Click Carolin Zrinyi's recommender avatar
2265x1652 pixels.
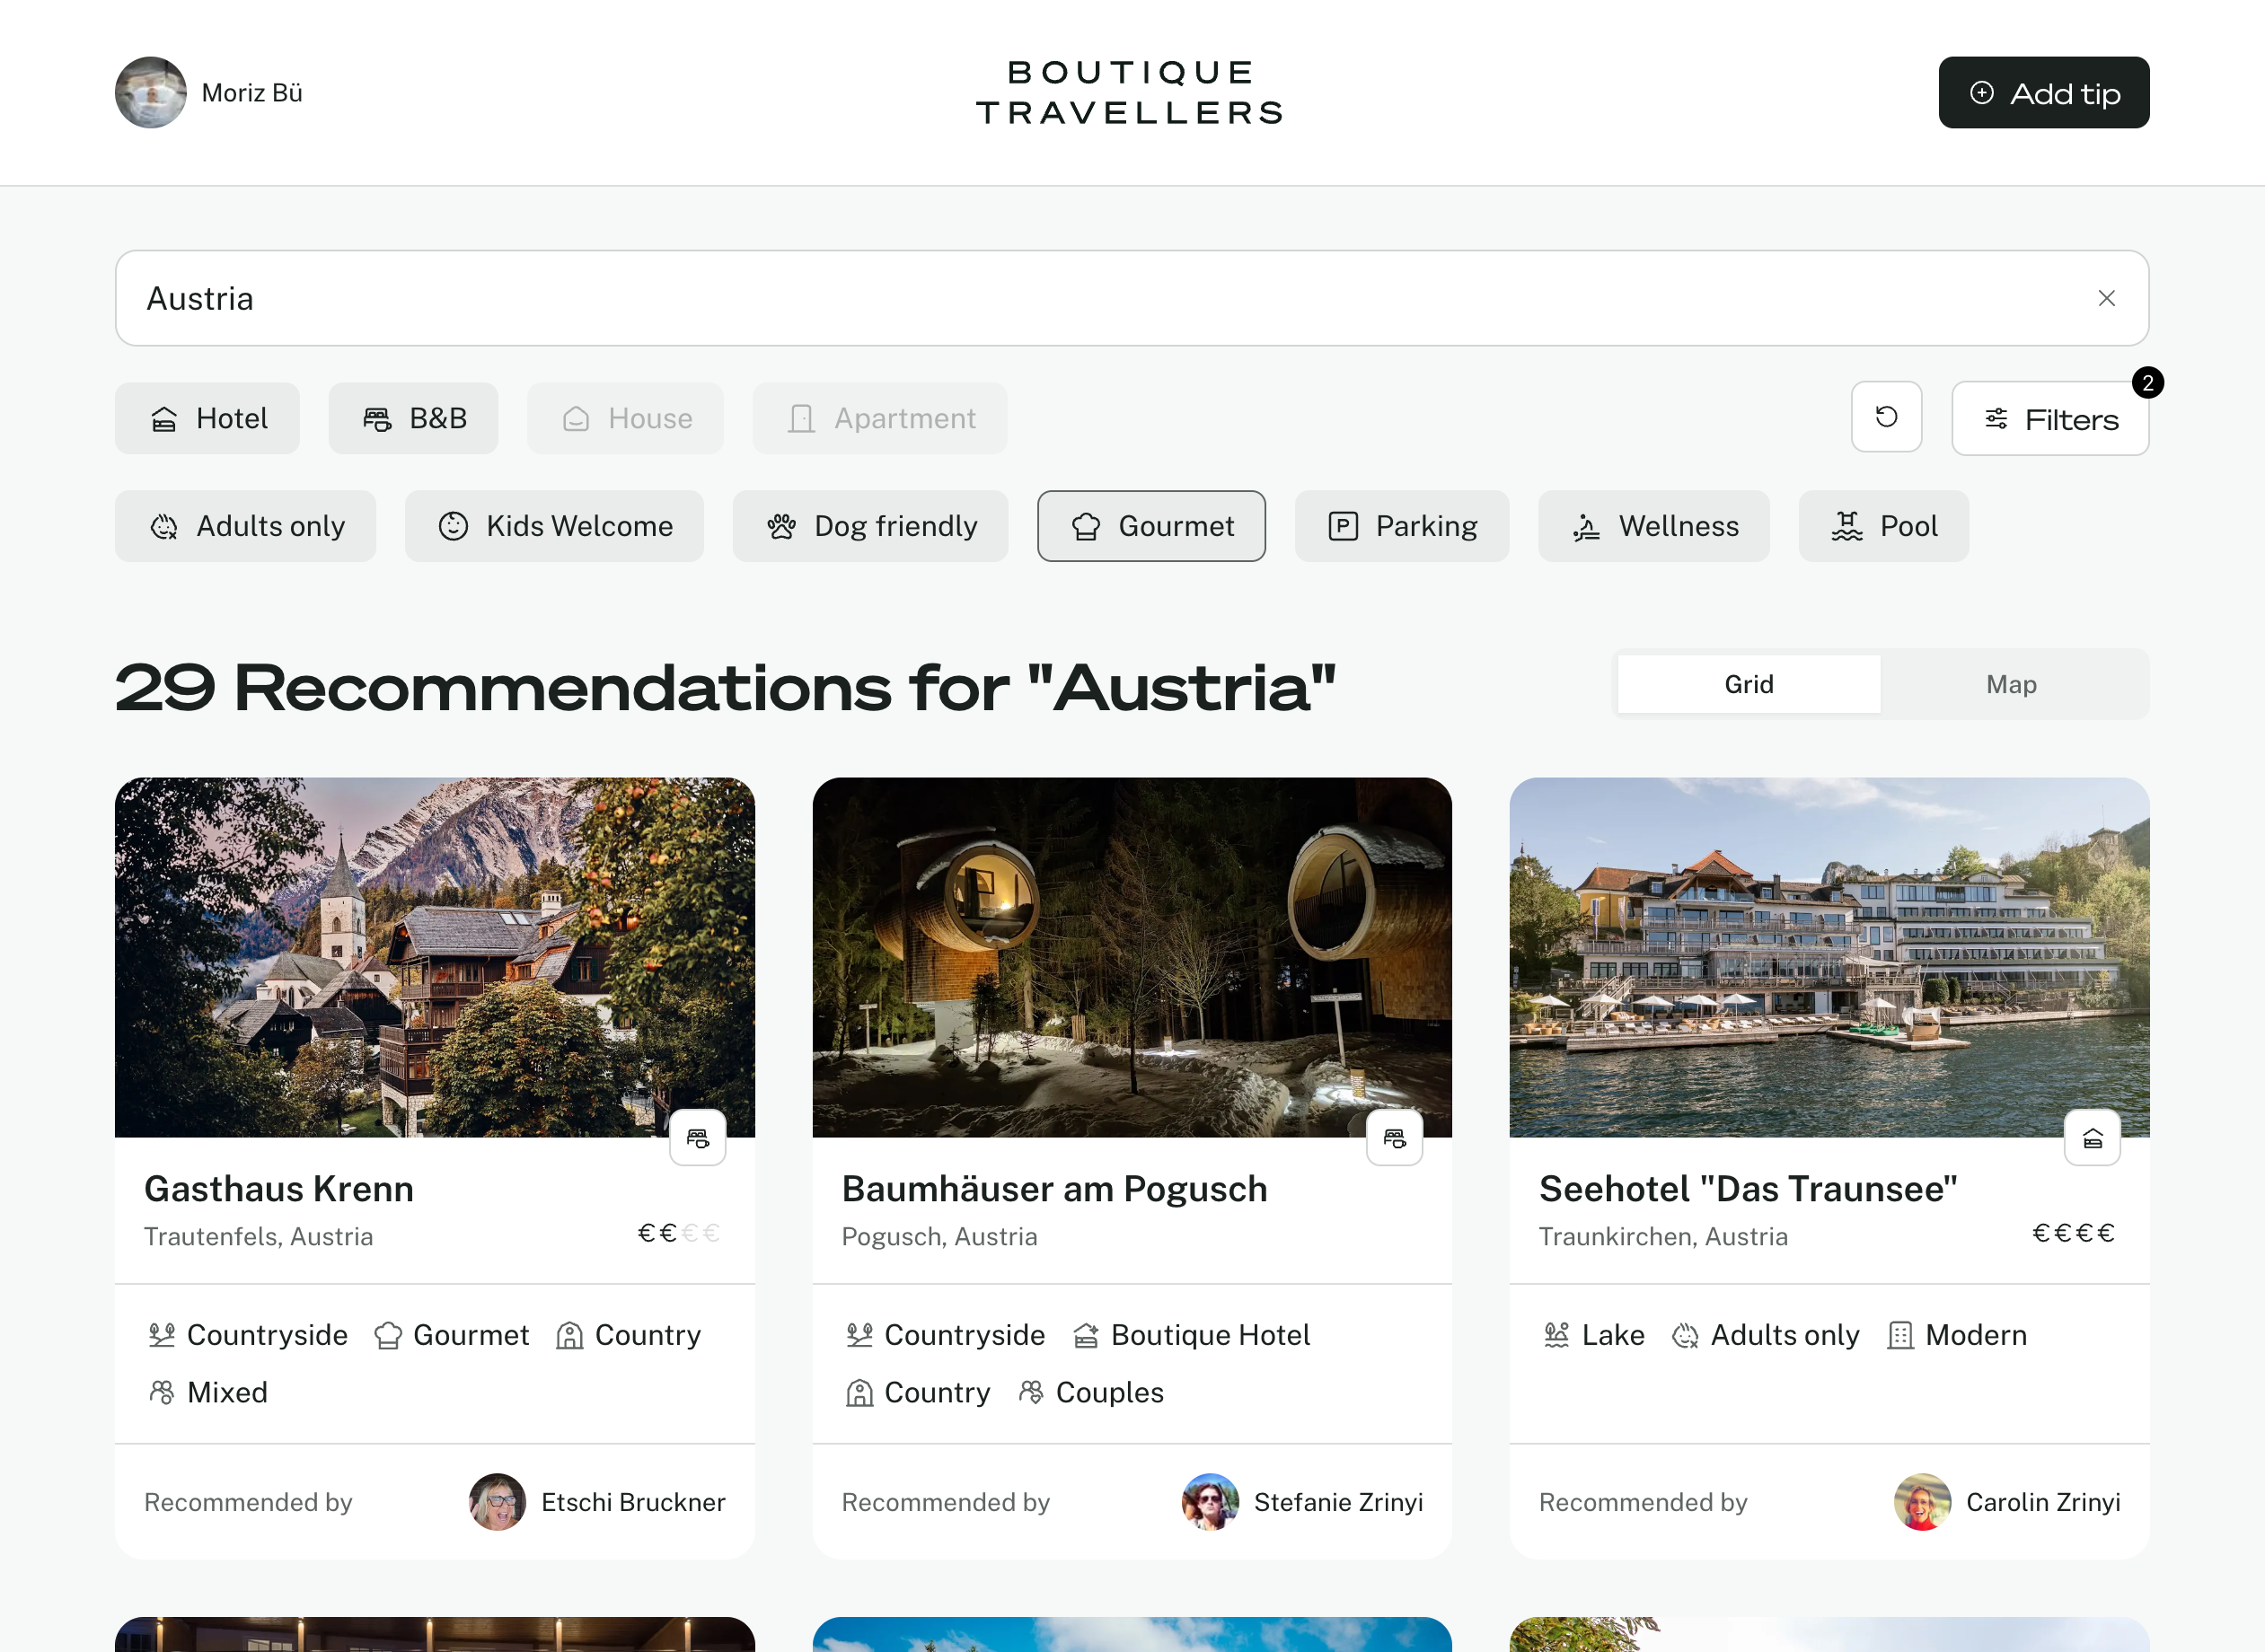pyautogui.click(x=1921, y=1501)
